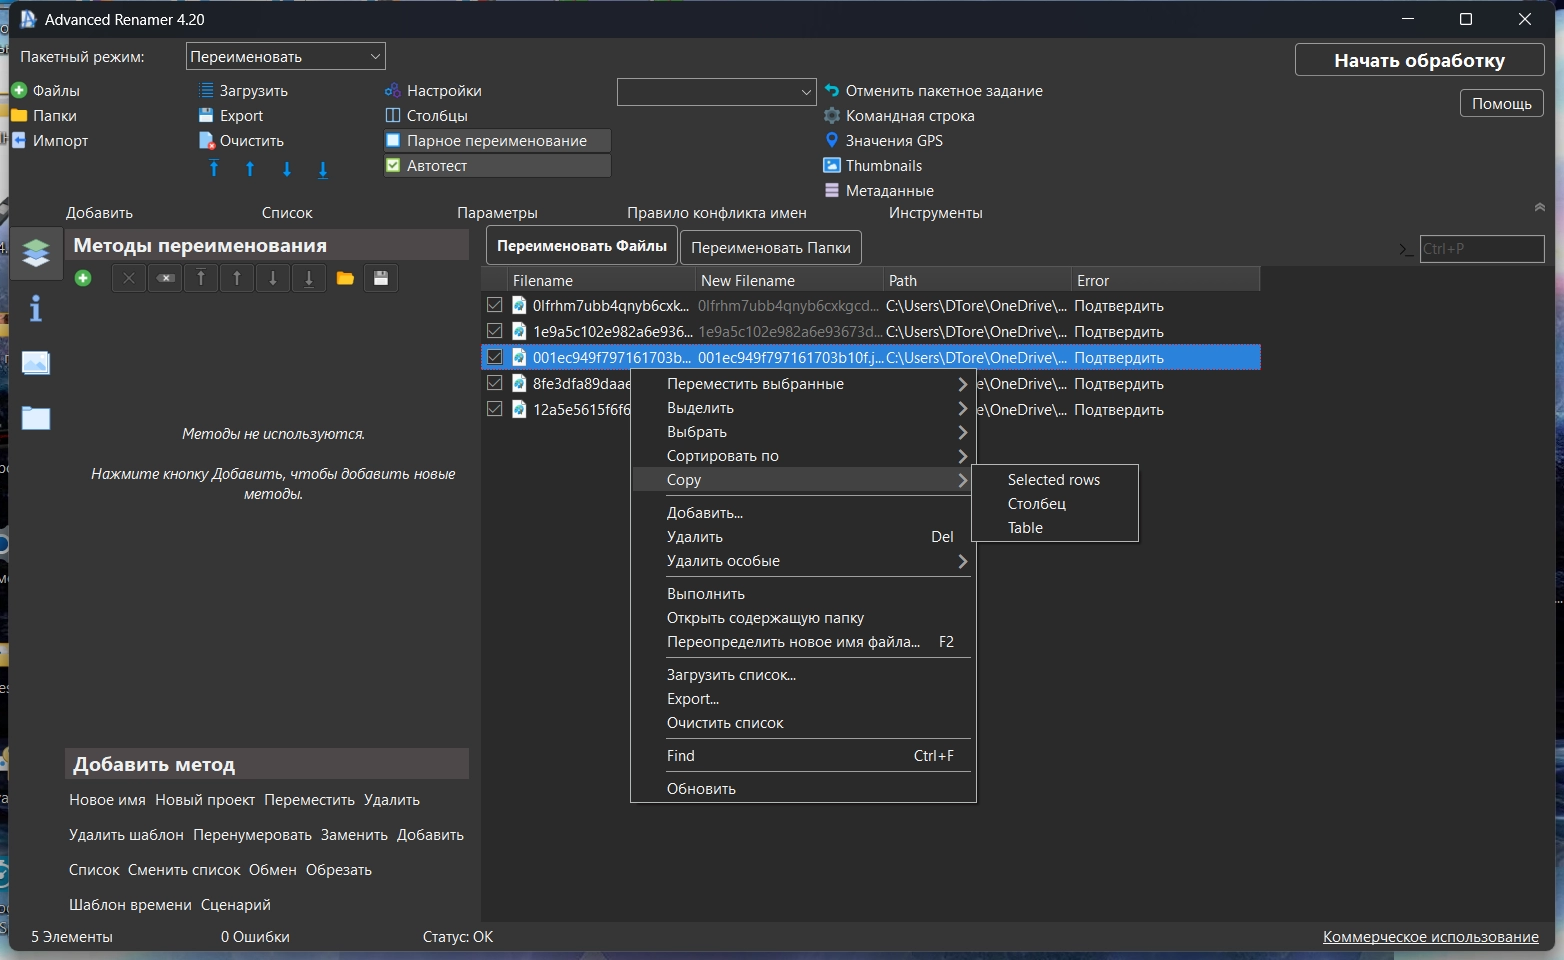Click the save methods floppy disk icon
1564x960 pixels.
pos(381,278)
